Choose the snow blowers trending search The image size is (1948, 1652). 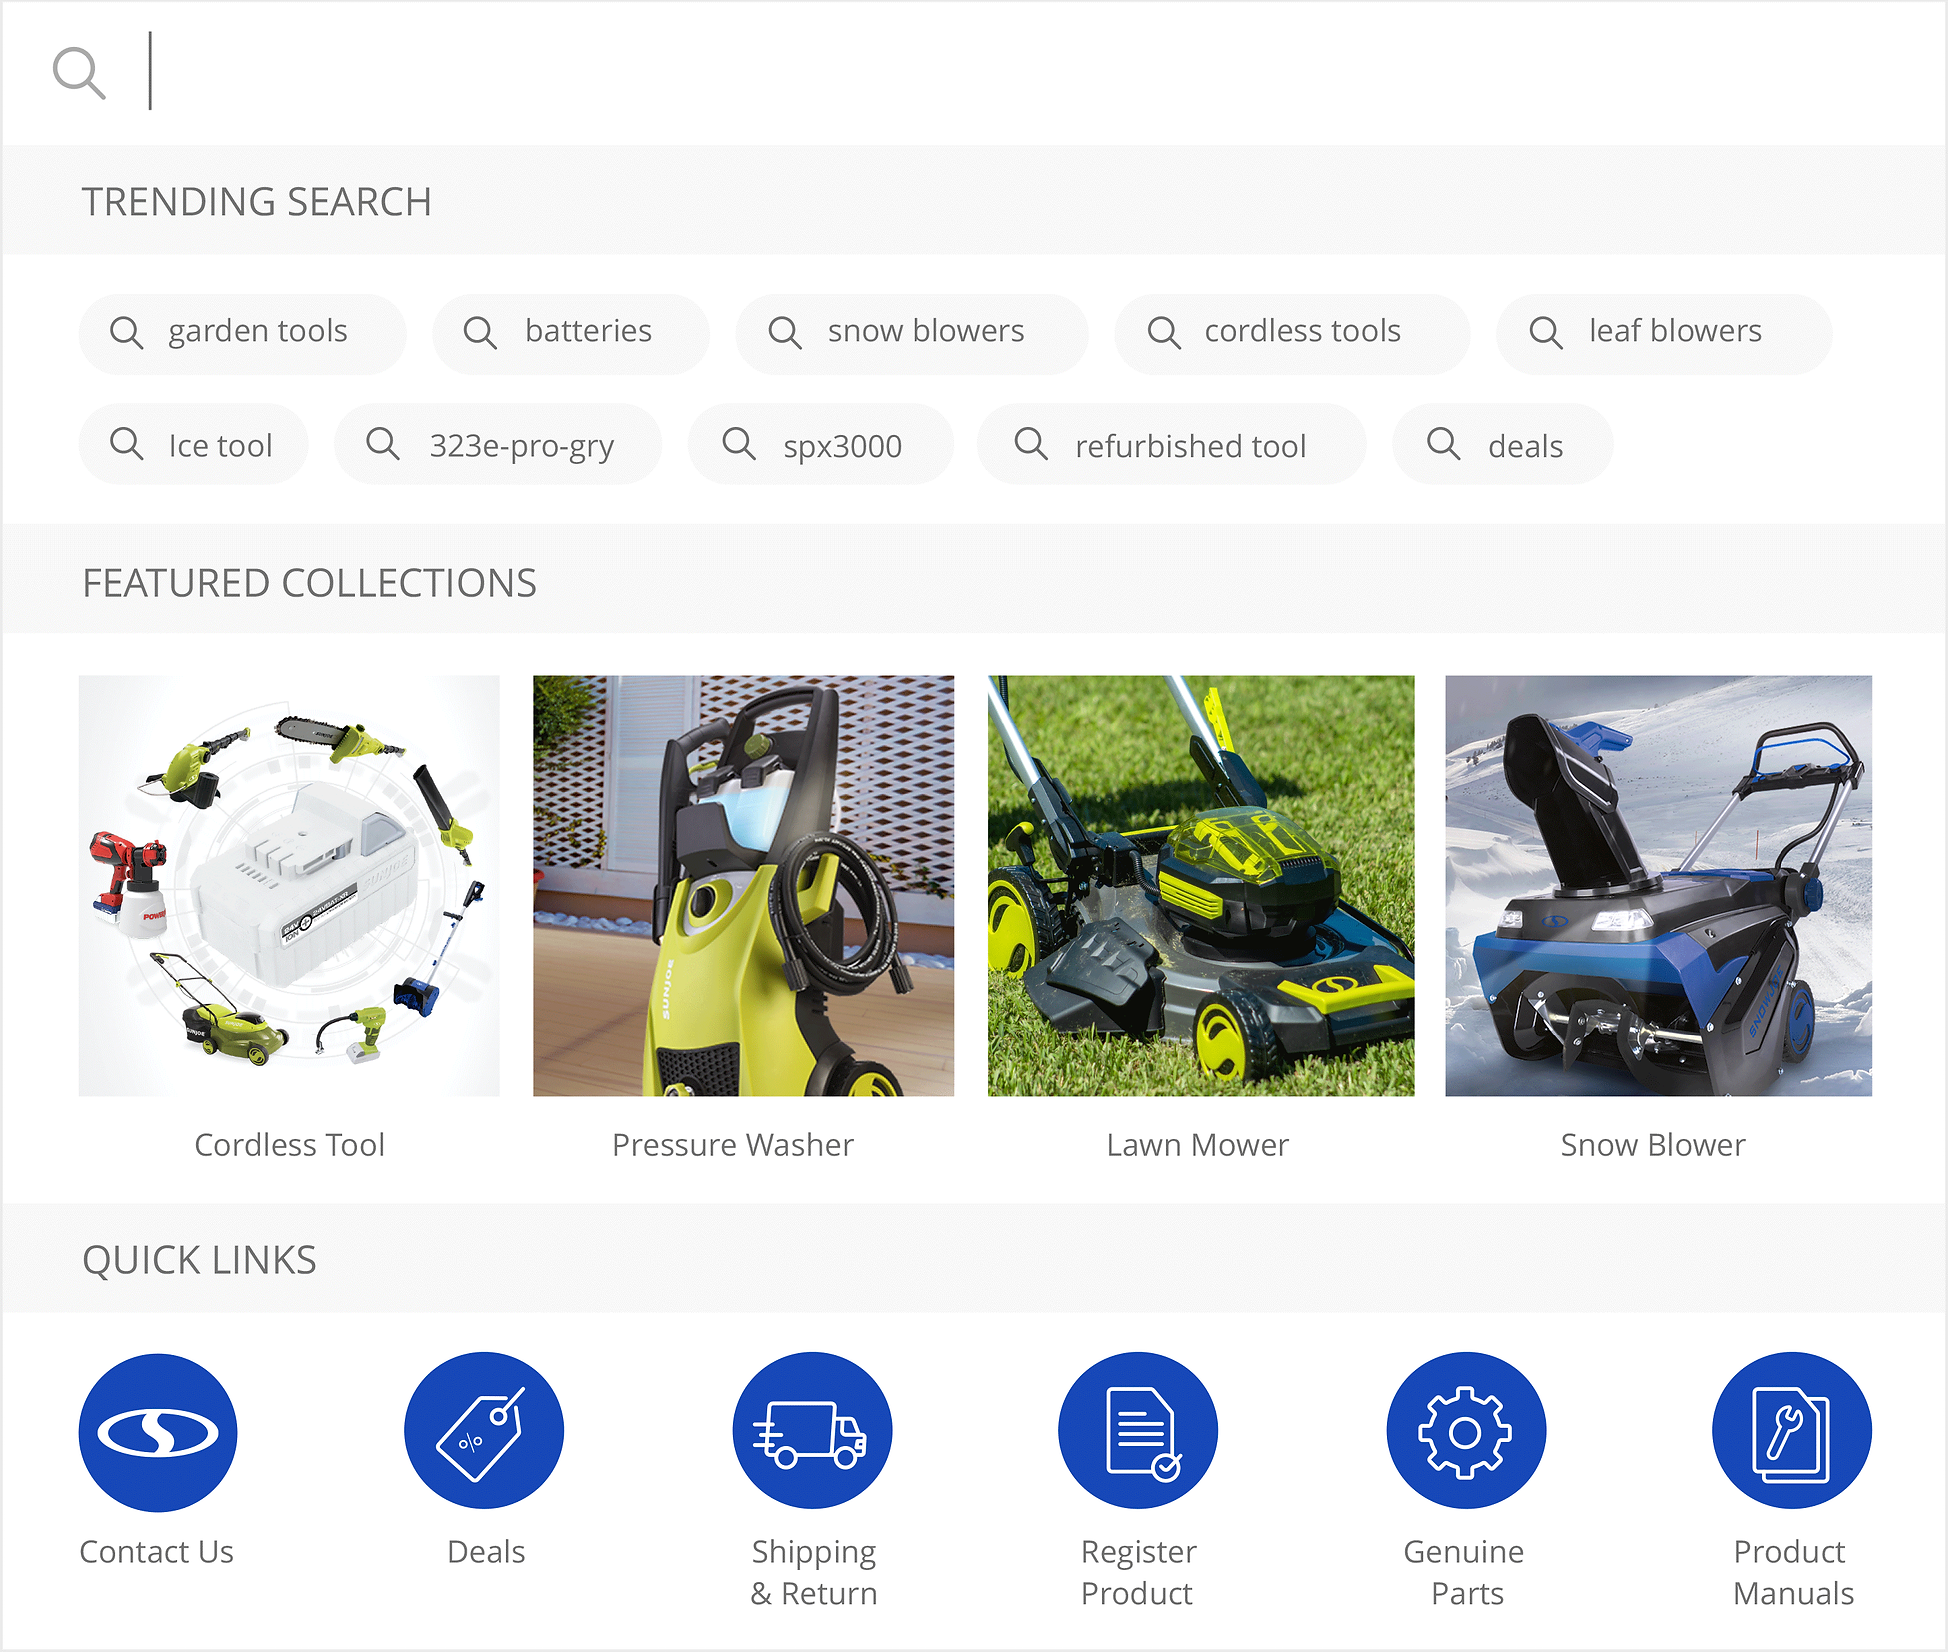point(912,333)
